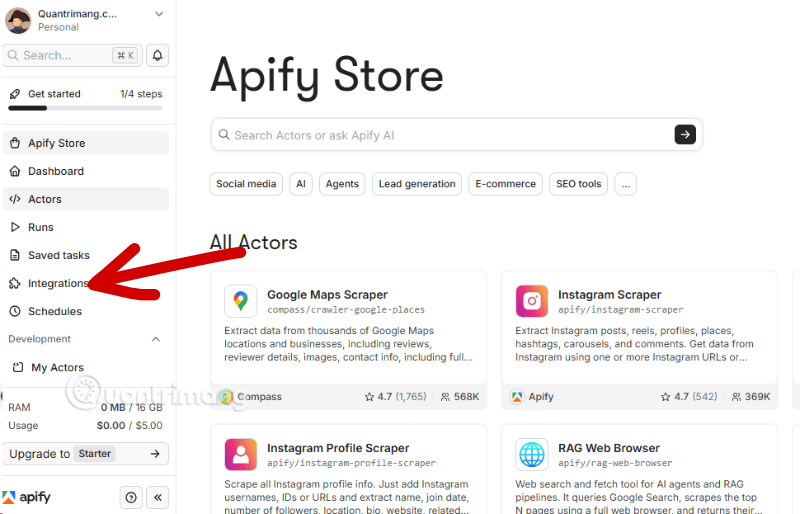Open Integrations in the sidebar
Viewport: 800px width, 514px height.
point(86,283)
